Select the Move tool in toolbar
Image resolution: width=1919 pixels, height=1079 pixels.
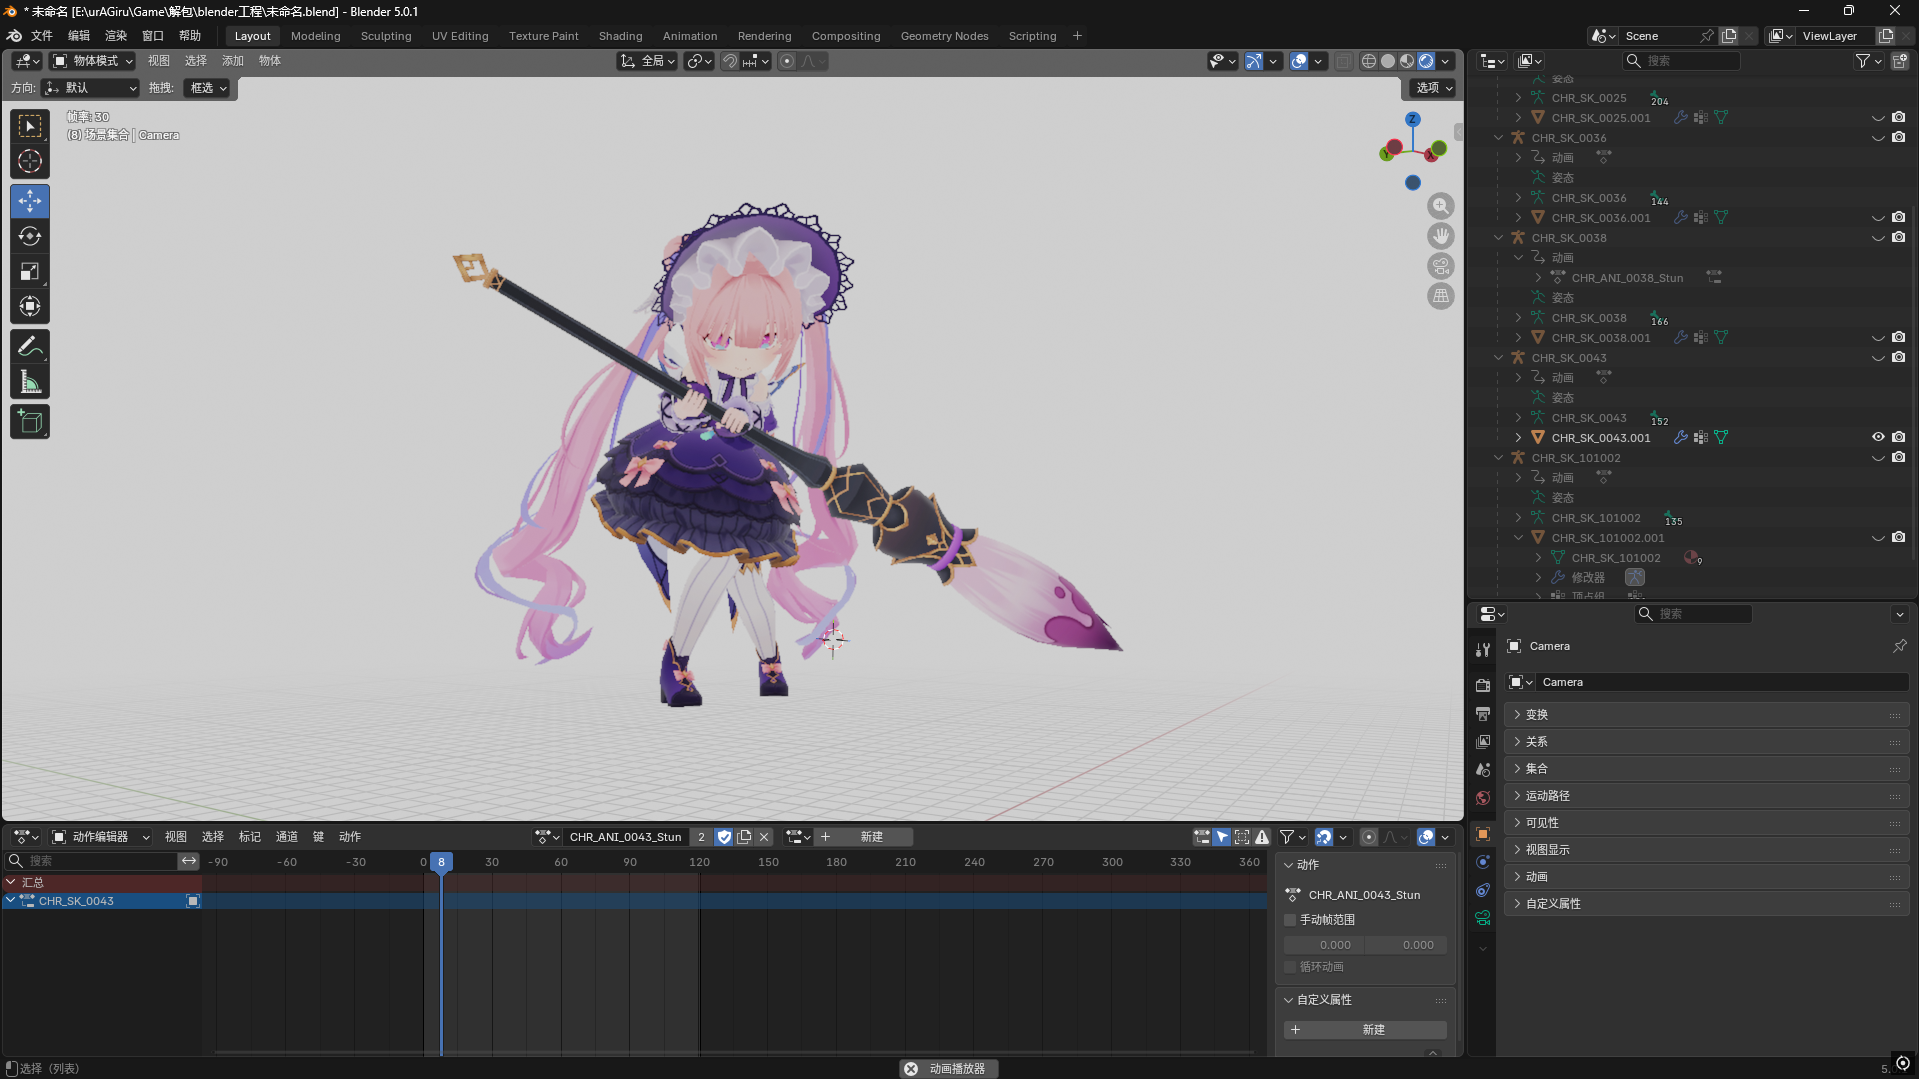[x=30, y=201]
